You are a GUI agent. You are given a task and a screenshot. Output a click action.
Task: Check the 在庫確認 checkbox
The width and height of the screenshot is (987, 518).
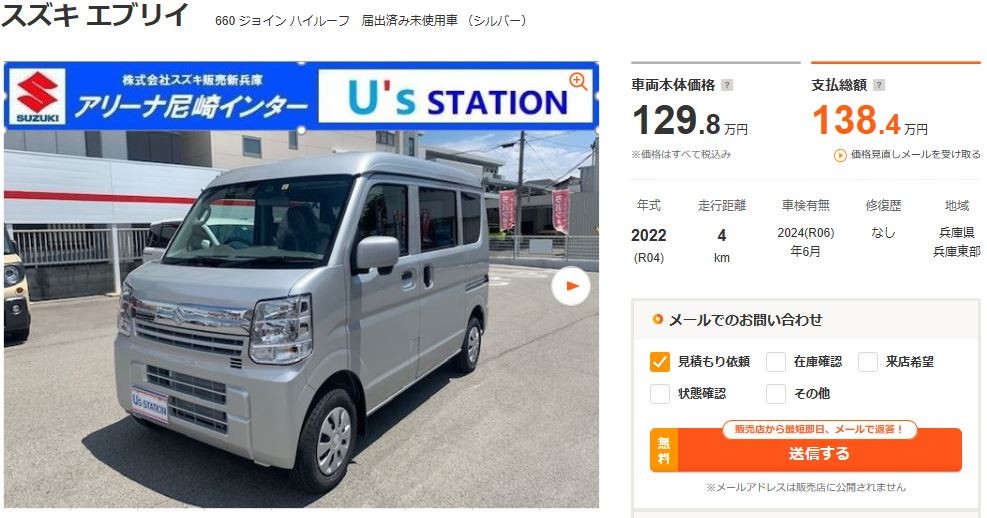[776, 362]
